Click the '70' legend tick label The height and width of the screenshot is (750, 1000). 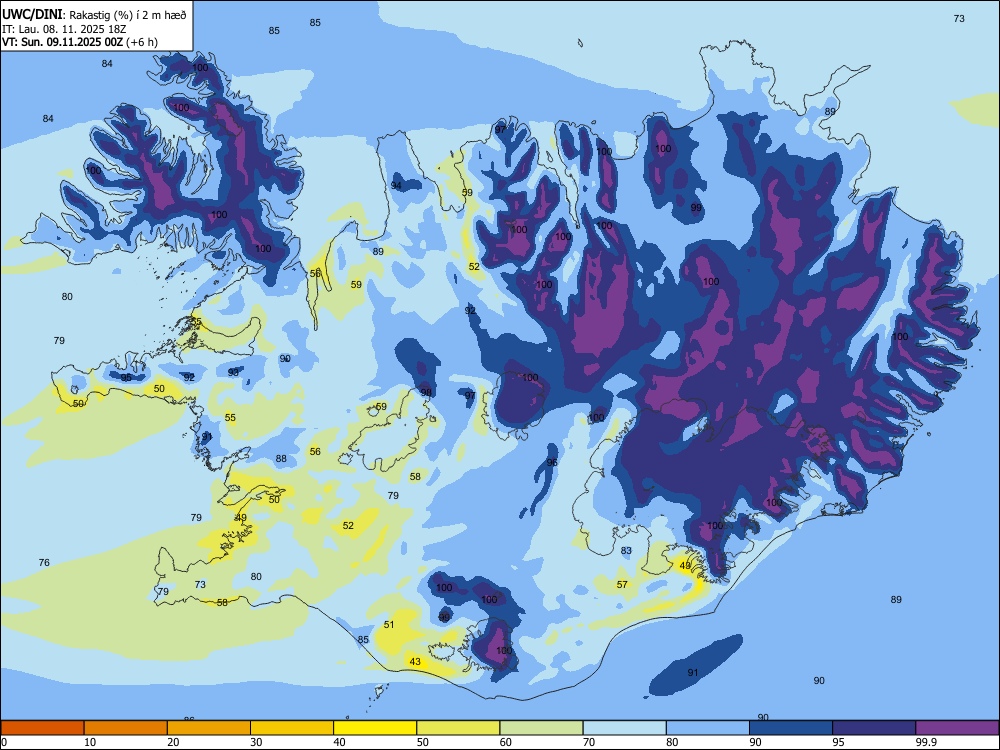coord(589,742)
